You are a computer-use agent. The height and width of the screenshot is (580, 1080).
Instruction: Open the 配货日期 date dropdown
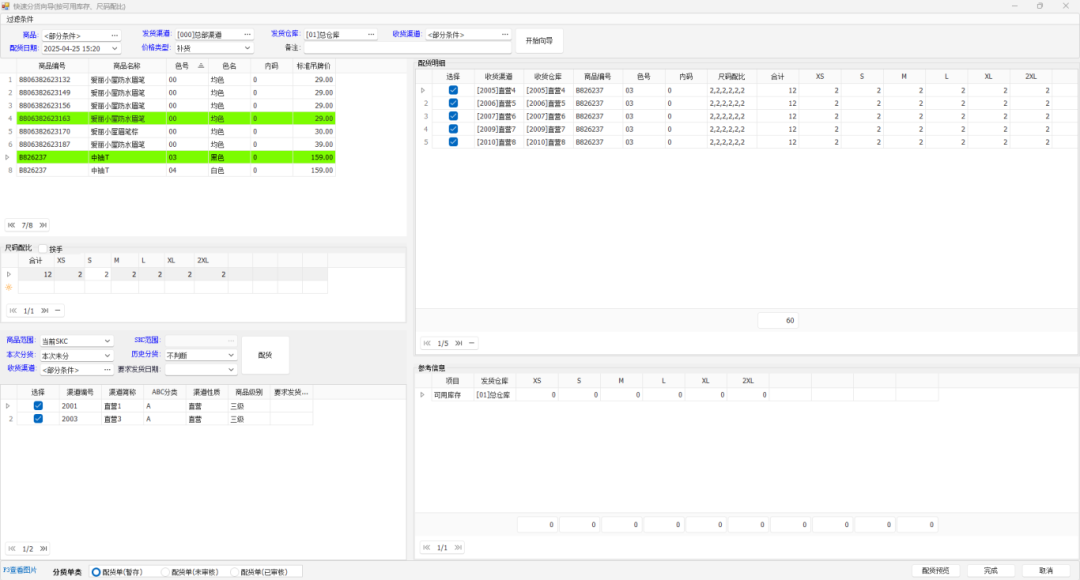[x=114, y=49]
